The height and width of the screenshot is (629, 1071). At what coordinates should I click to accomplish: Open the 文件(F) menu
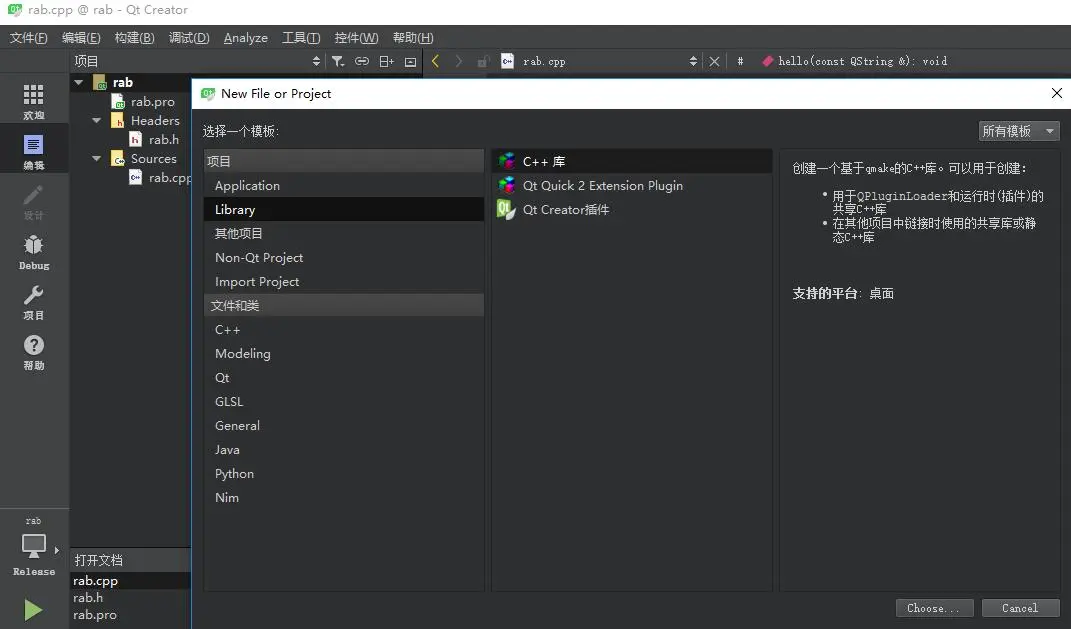pos(29,38)
